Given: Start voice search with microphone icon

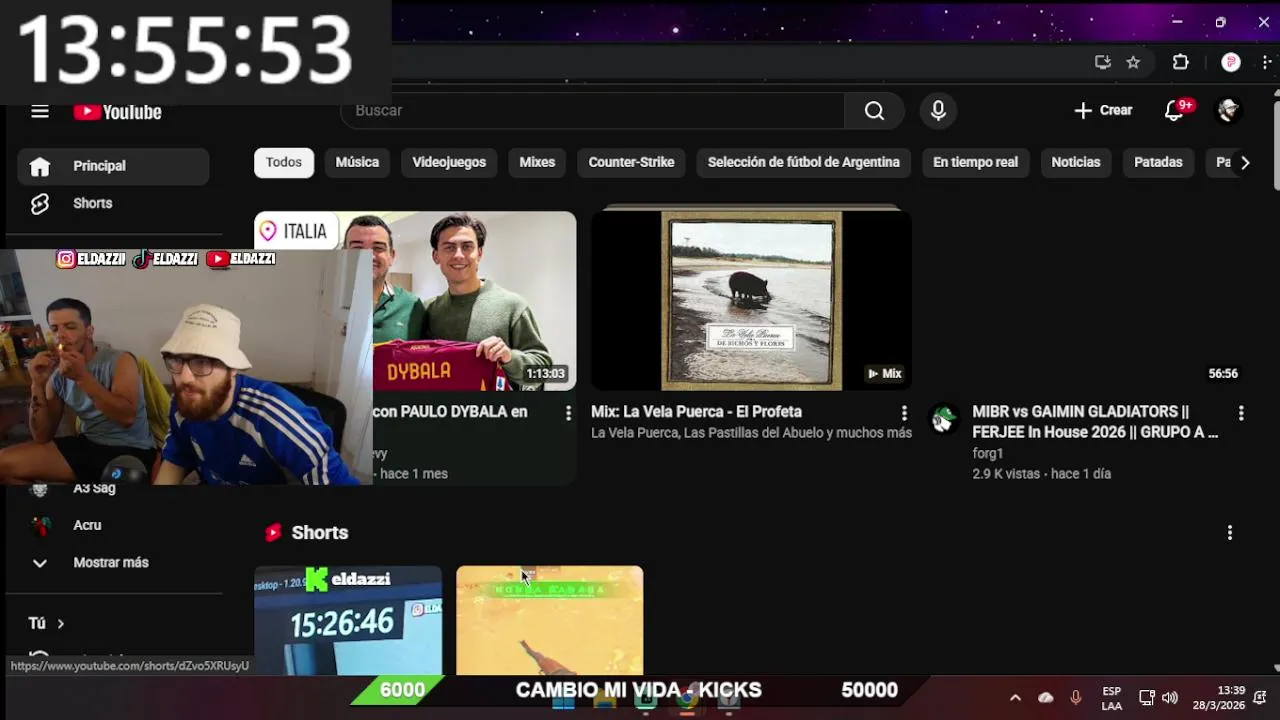Looking at the screenshot, I should click(x=938, y=111).
